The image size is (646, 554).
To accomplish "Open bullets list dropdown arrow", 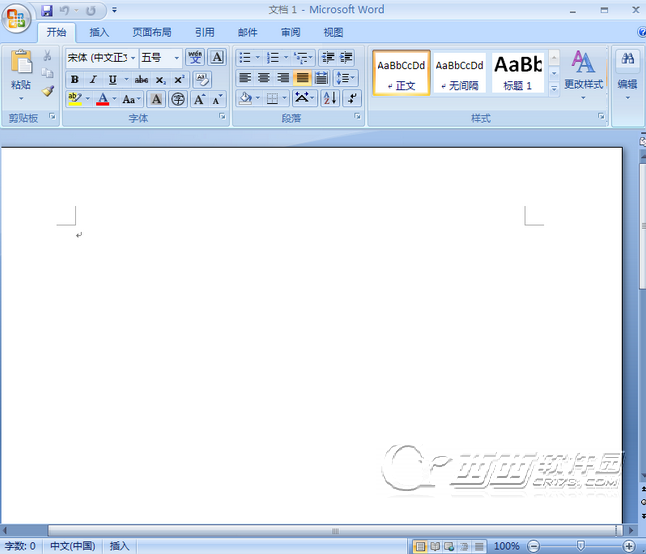I will pyautogui.click(x=258, y=58).
